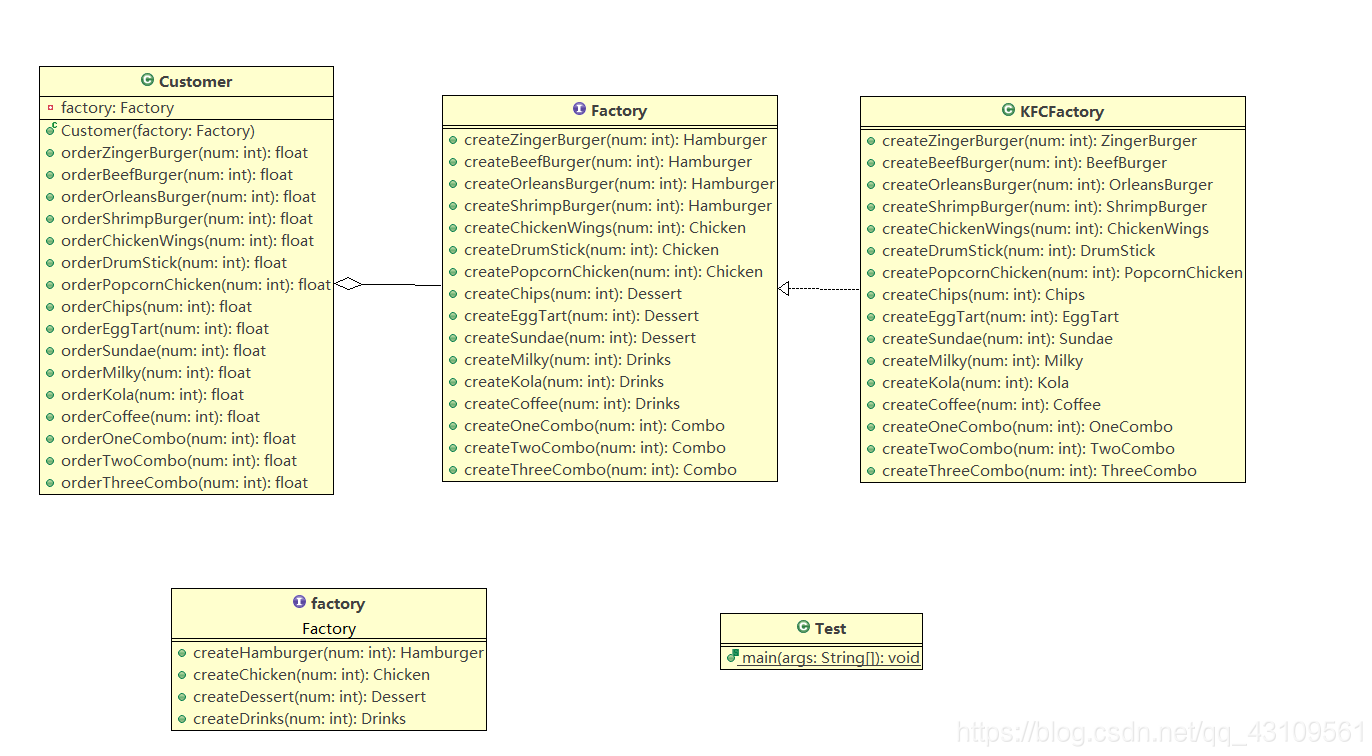Click the green class icon beside Customer
This screenshot has height=756, width=1372.
pos(148,81)
